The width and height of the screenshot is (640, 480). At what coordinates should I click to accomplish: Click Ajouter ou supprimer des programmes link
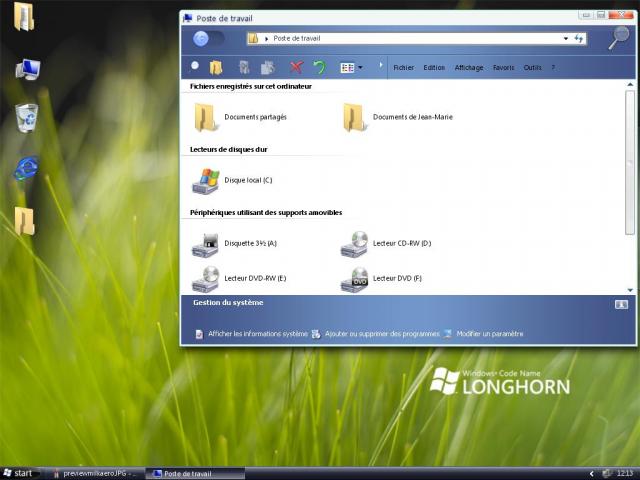(382, 334)
